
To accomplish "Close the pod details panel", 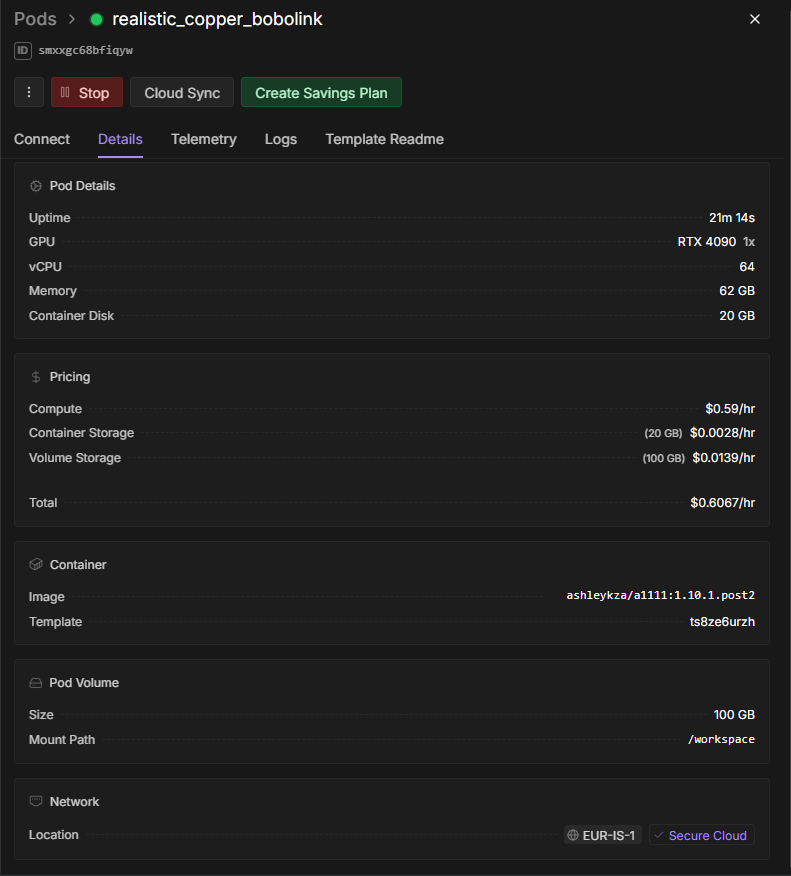I will coord(755,19).
